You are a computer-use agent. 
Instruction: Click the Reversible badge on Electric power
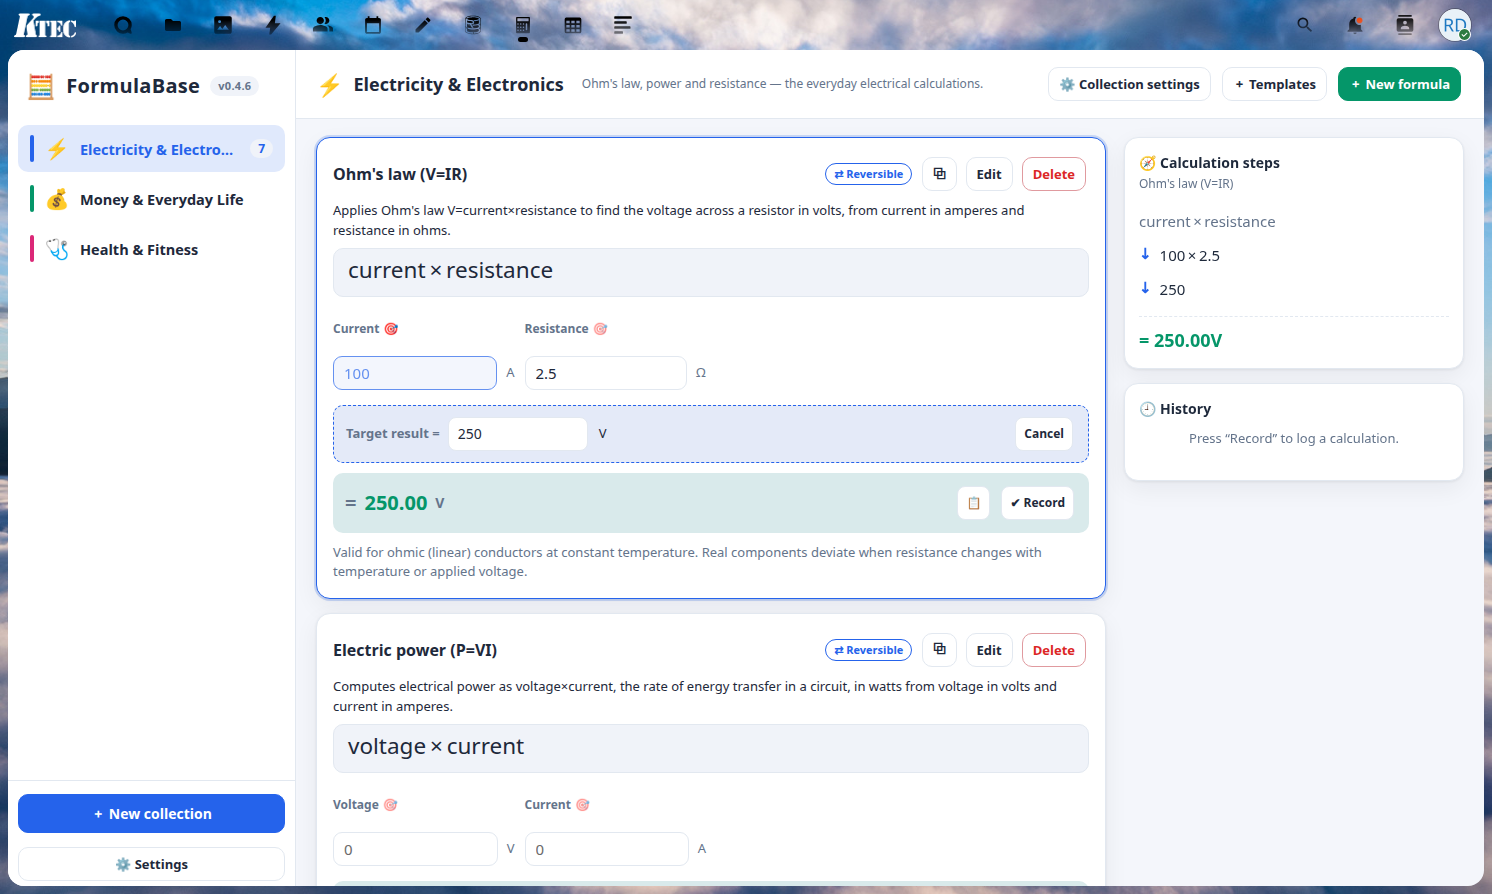tap(868, 650)
